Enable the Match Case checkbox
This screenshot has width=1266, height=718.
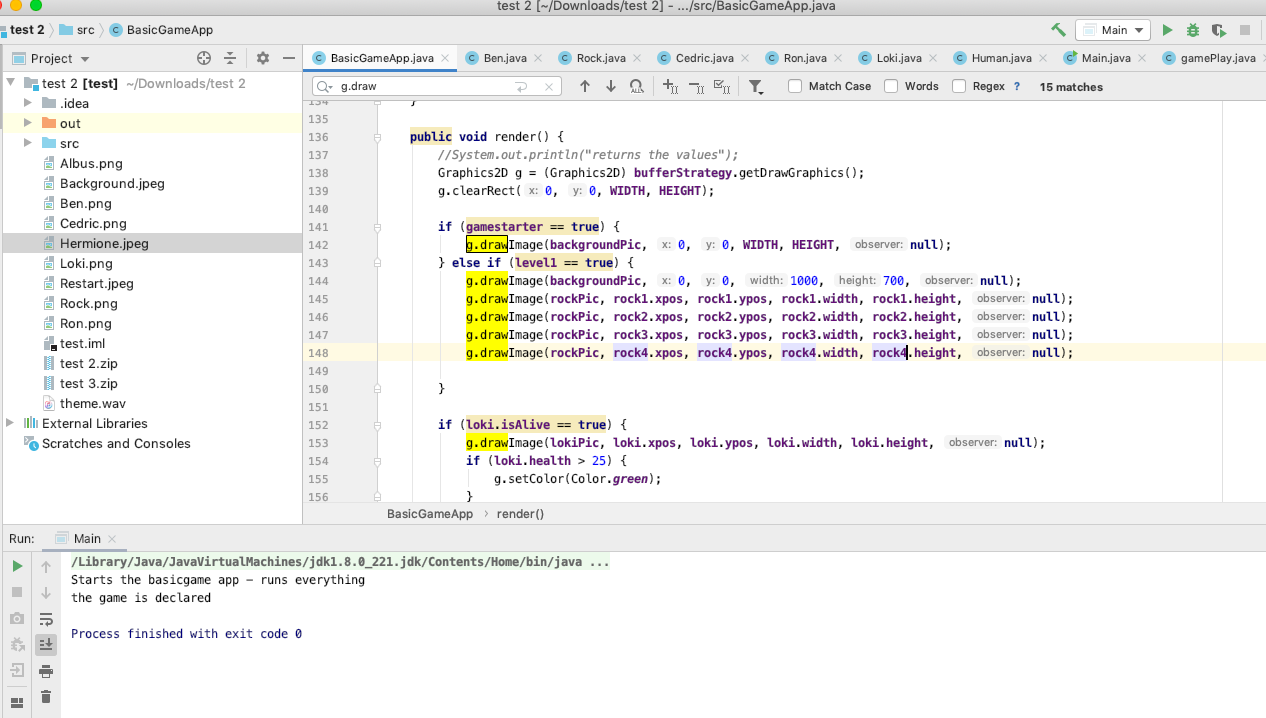point(795,87)
